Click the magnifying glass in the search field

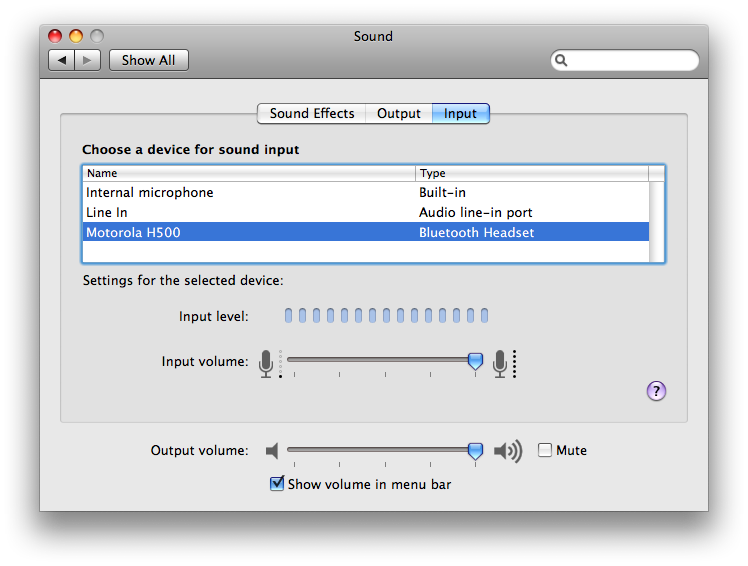(562, 61)
